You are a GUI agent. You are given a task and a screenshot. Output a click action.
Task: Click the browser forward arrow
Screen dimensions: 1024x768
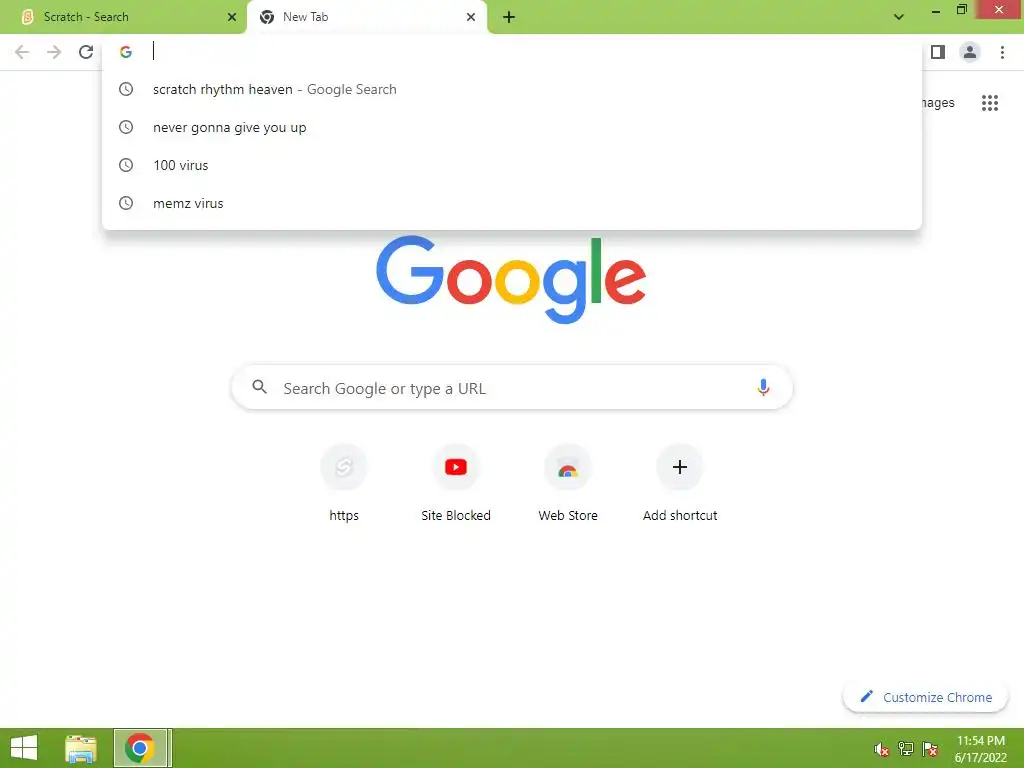pos(54,52)
